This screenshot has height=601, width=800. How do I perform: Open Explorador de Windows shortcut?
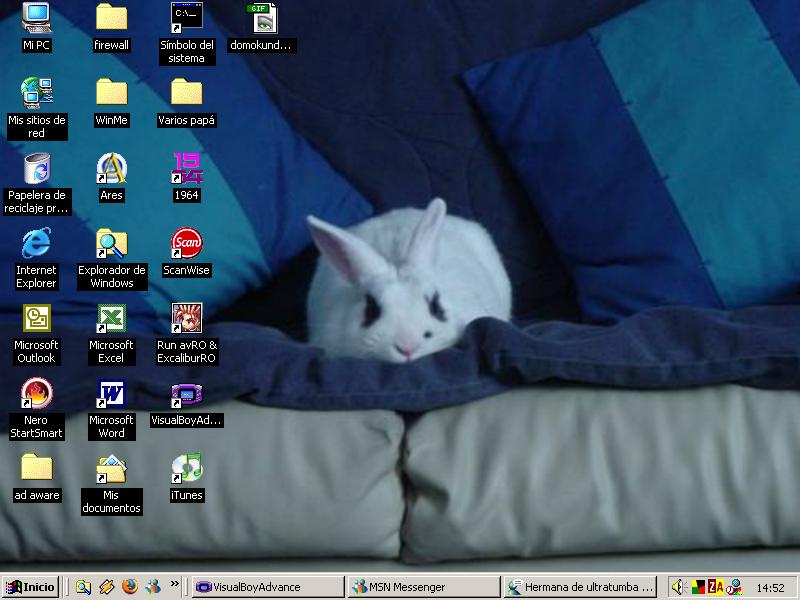tap(111, 243)
